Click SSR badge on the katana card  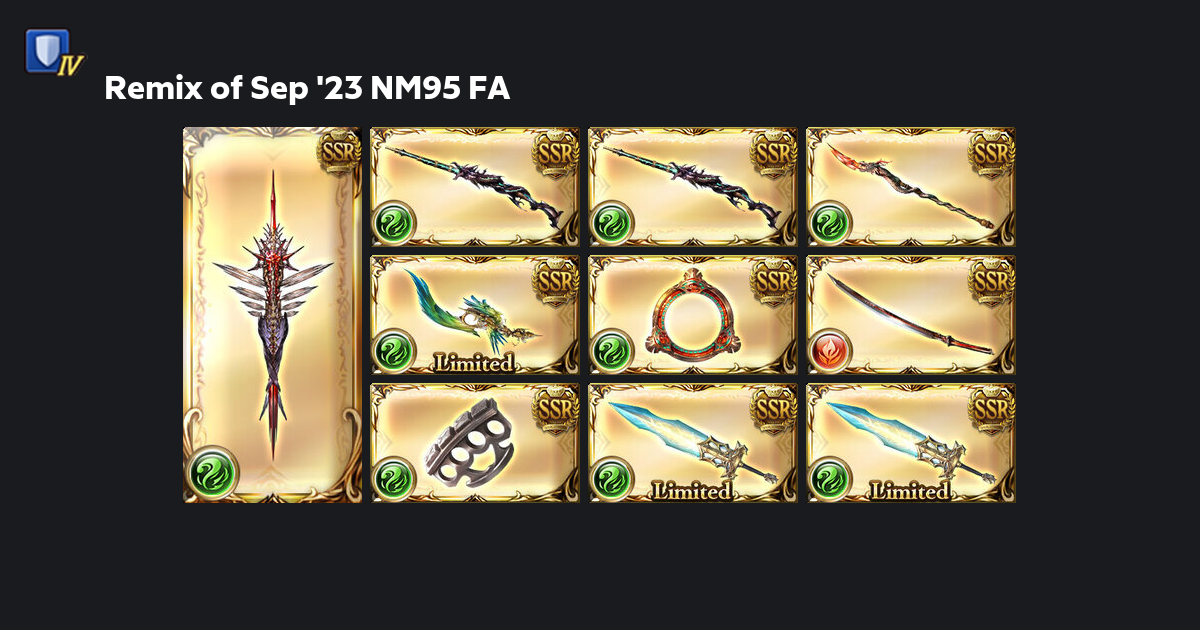point(992,280)
